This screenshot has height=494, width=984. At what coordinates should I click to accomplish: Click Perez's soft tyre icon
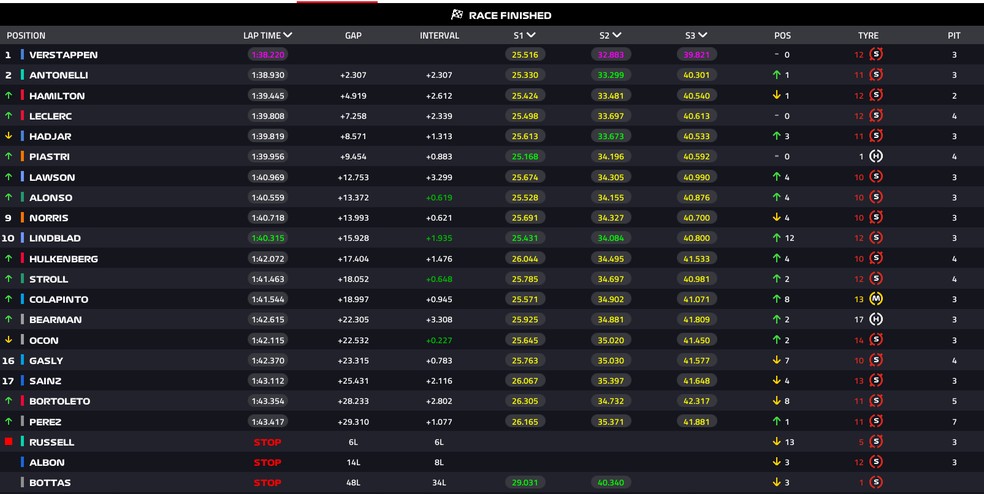[x=876, y=421]
